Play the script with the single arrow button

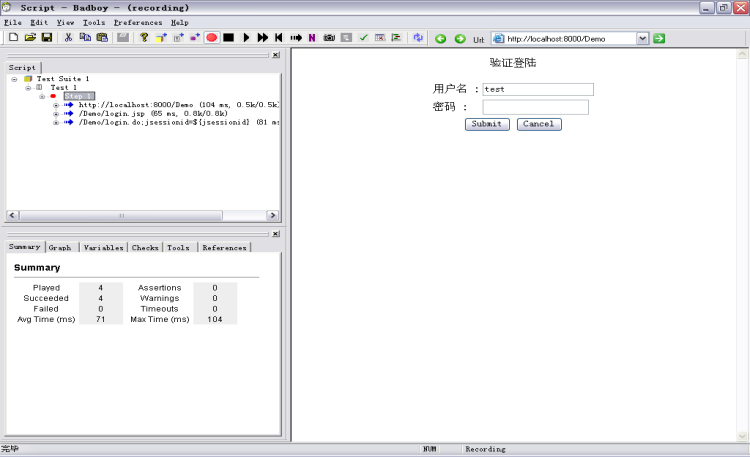tap(246, 37)
